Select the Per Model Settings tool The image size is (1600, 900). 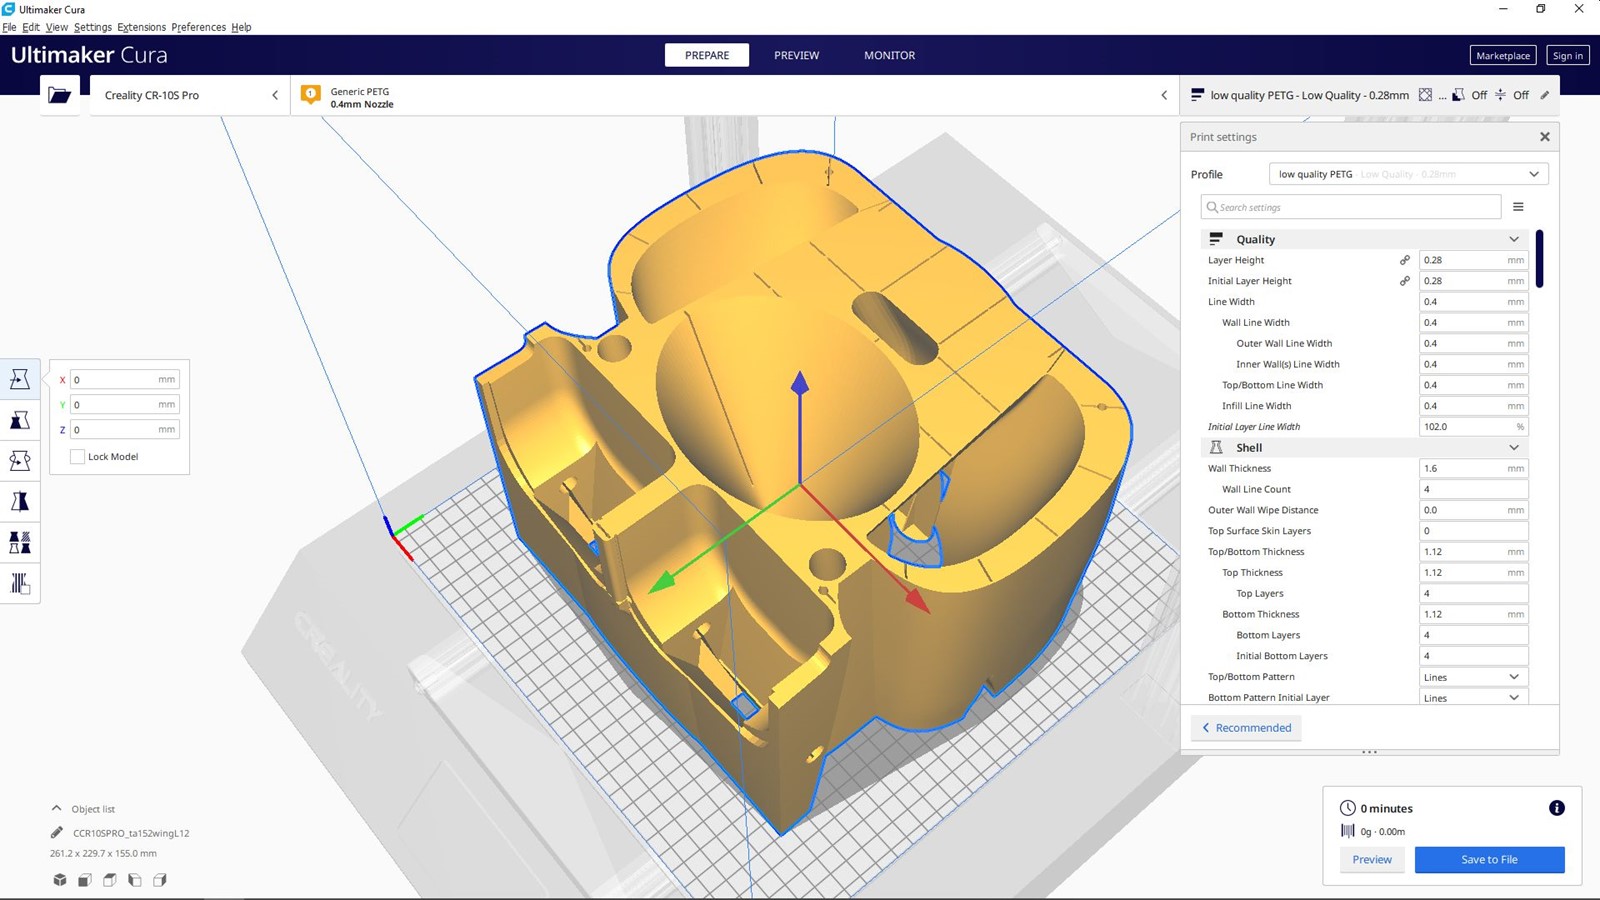20,543
